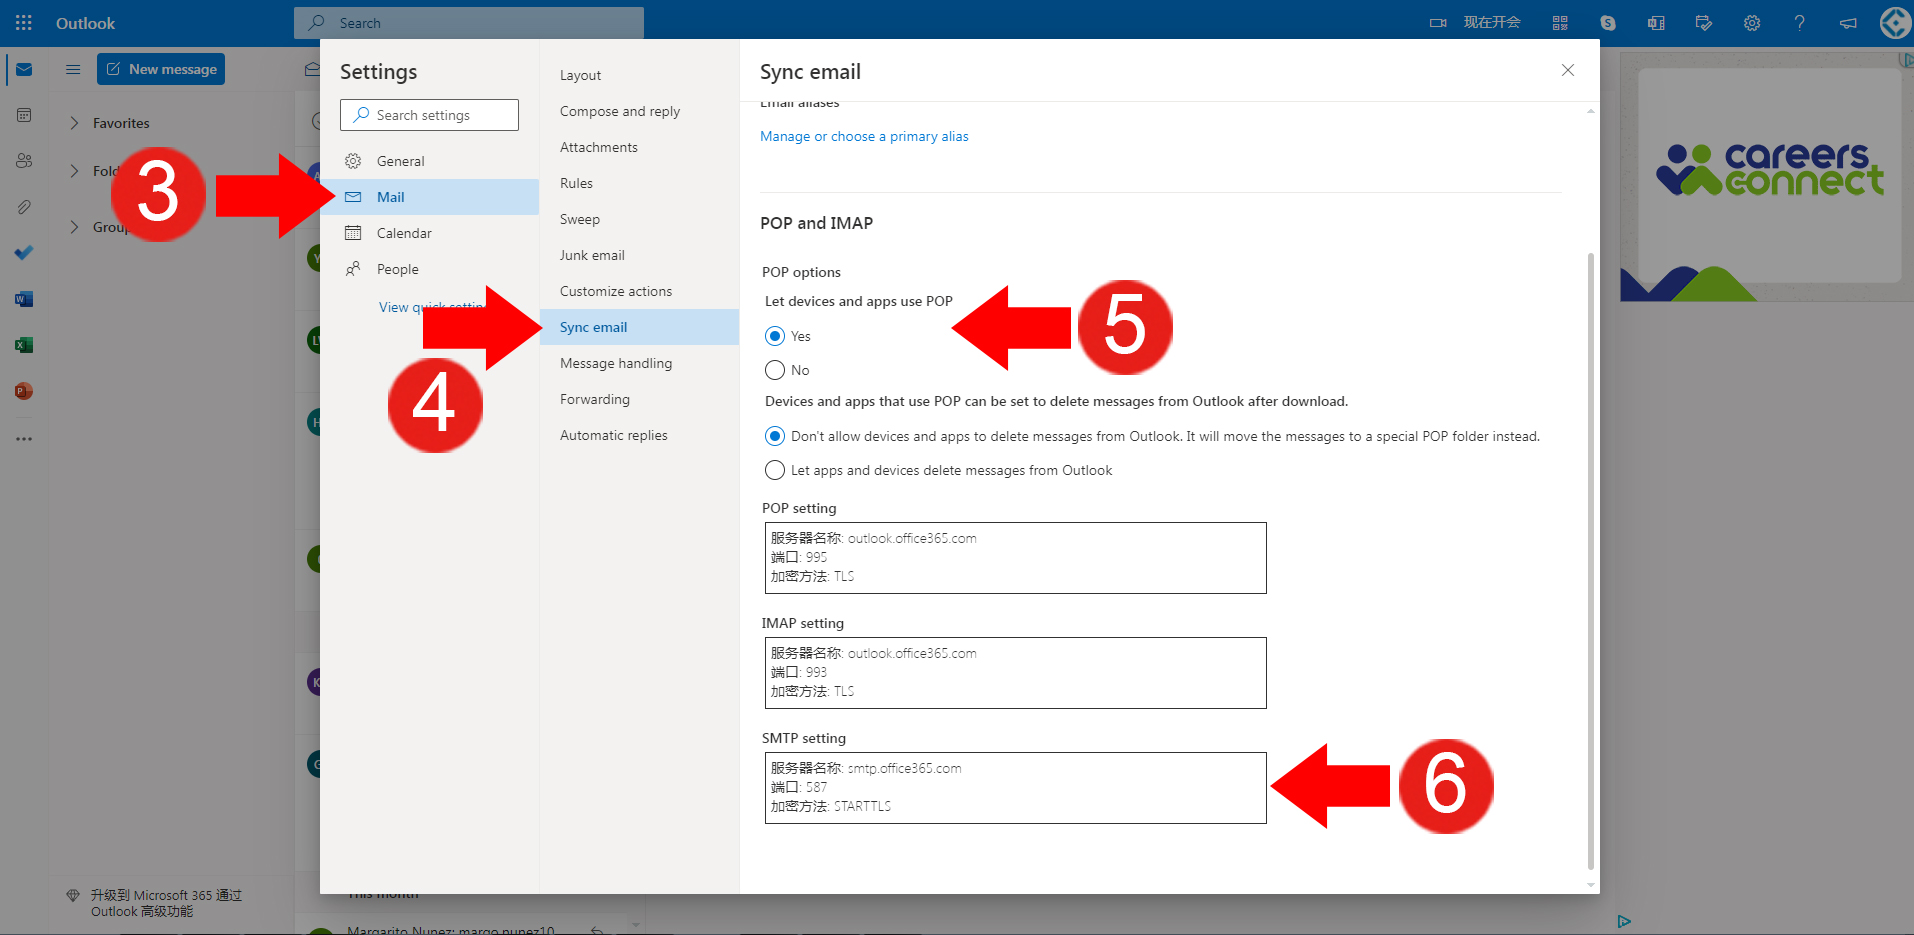Open Attachments settings
The height and width of the screenshot is (935, 1914).
(x=639, y=147)
